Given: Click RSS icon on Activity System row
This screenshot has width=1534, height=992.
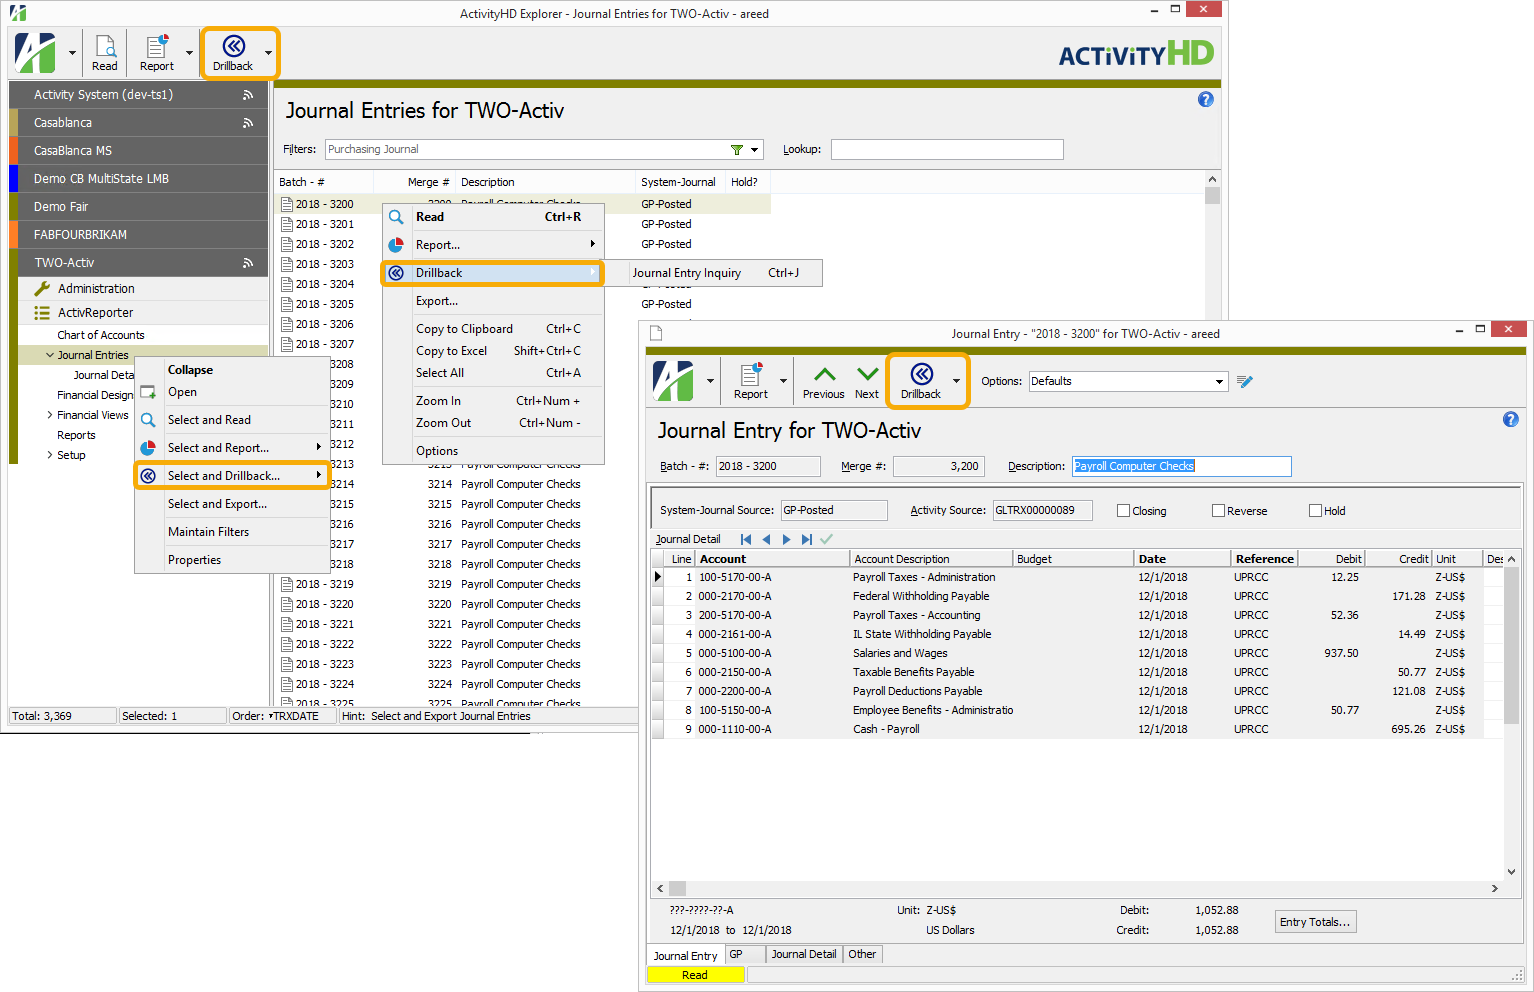Looking at the screenshot, I should tap(248, 95).
